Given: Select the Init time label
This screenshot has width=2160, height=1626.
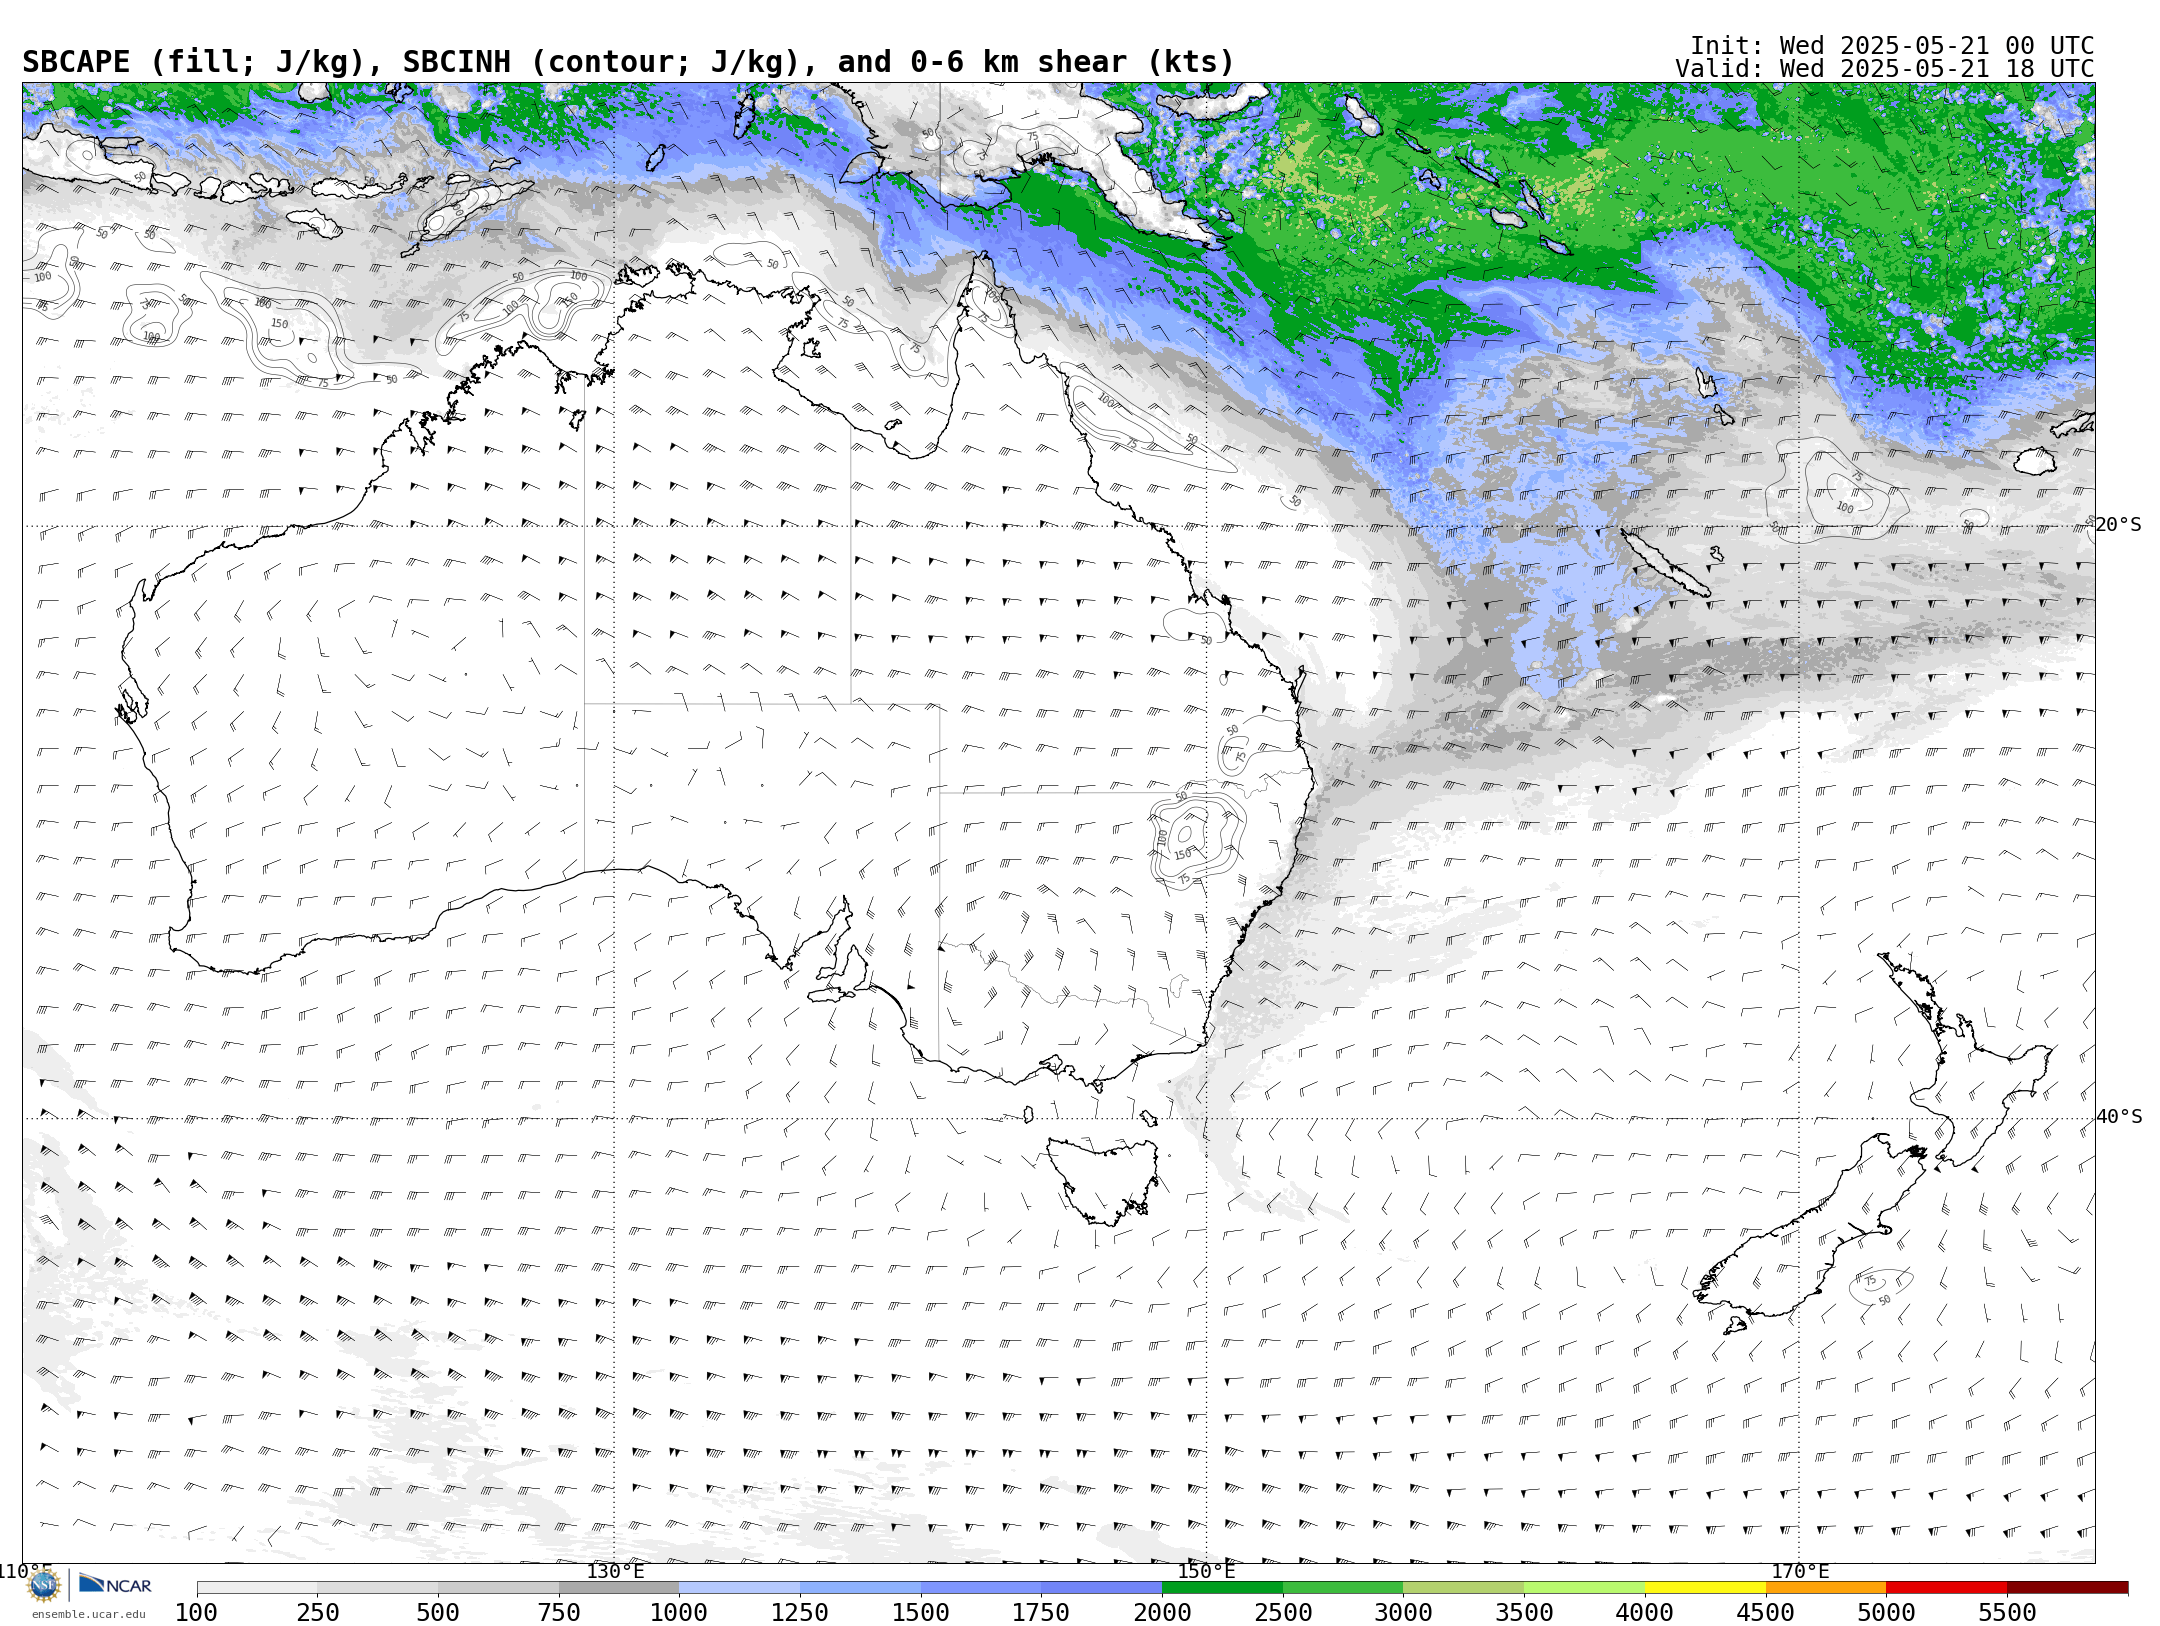Looking at the screenshot, I should 1892,46.
